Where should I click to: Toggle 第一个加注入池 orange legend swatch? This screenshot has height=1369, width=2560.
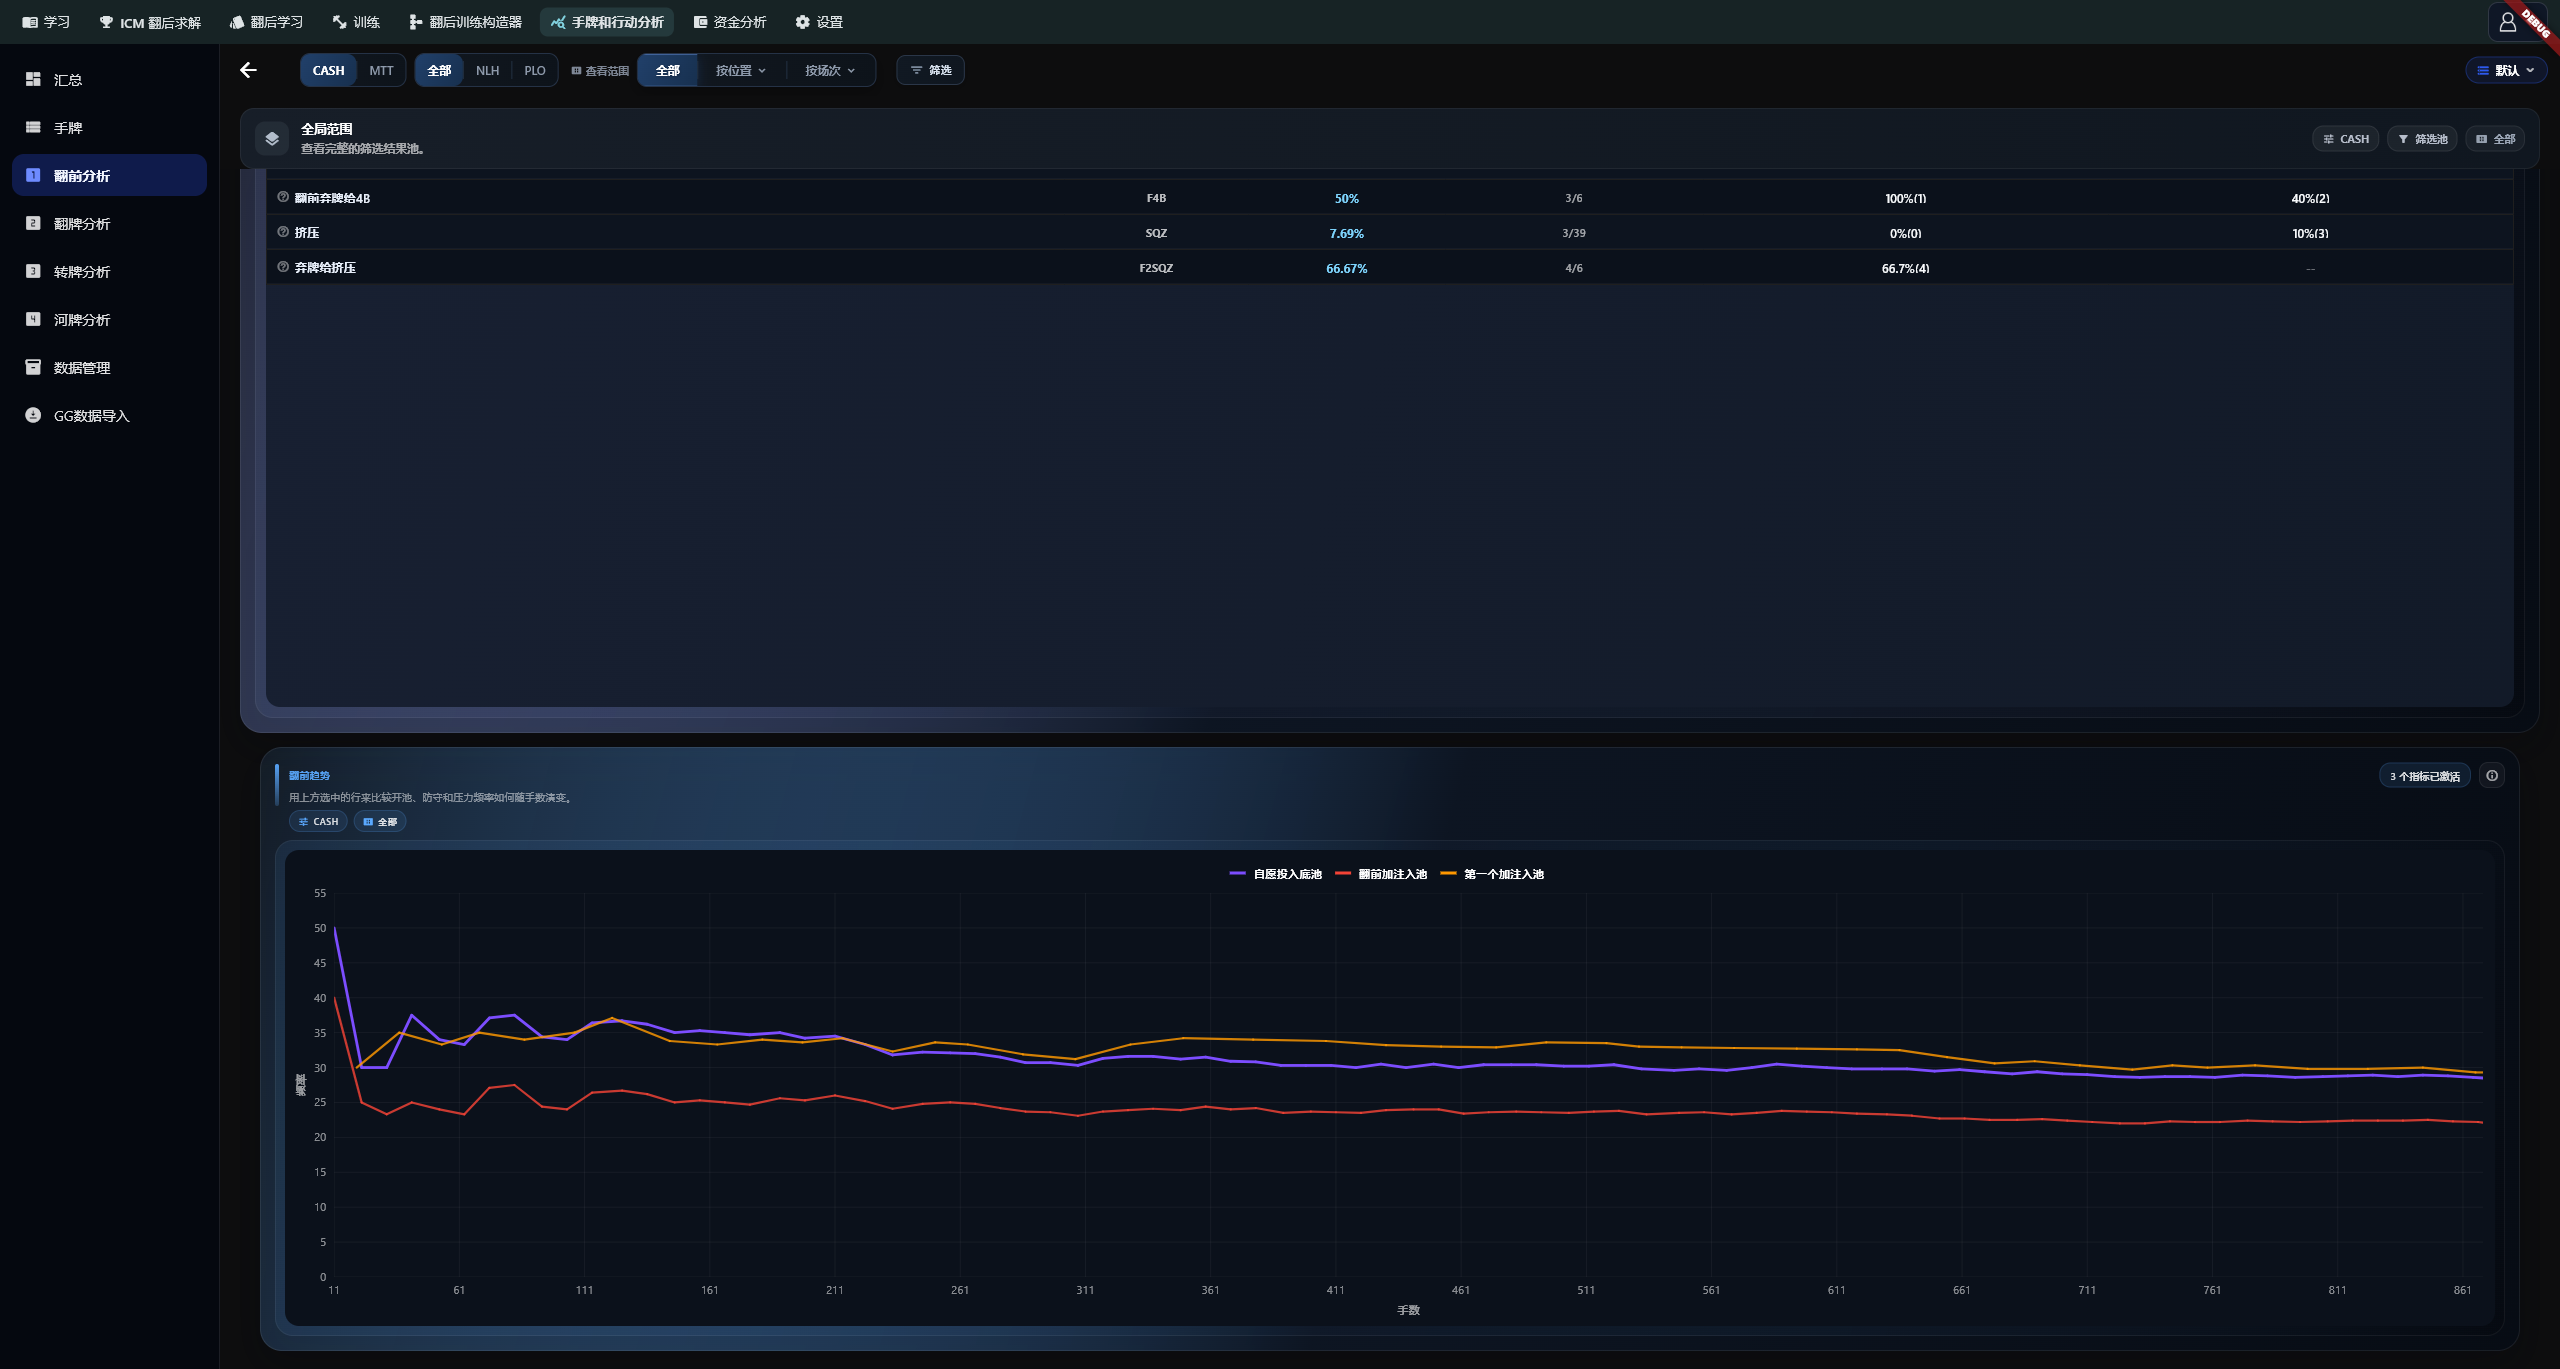1448,874
